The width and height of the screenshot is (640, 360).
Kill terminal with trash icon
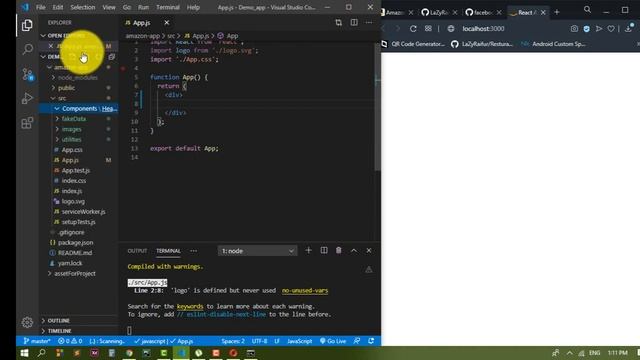tap(338, 250)
